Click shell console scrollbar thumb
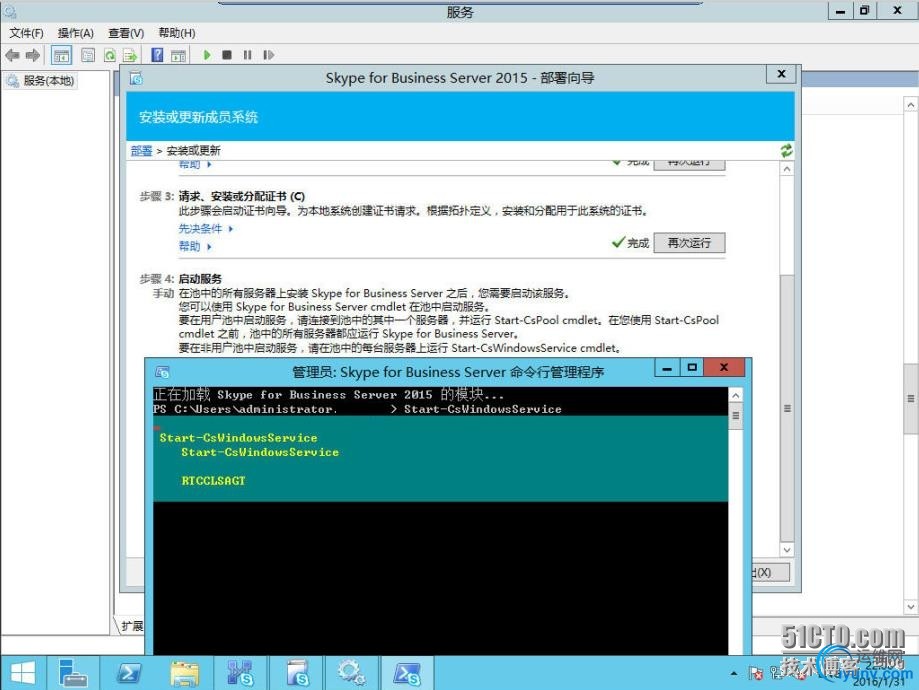The height and width of the screenshot is (690, 919). [x=736, y=416]
